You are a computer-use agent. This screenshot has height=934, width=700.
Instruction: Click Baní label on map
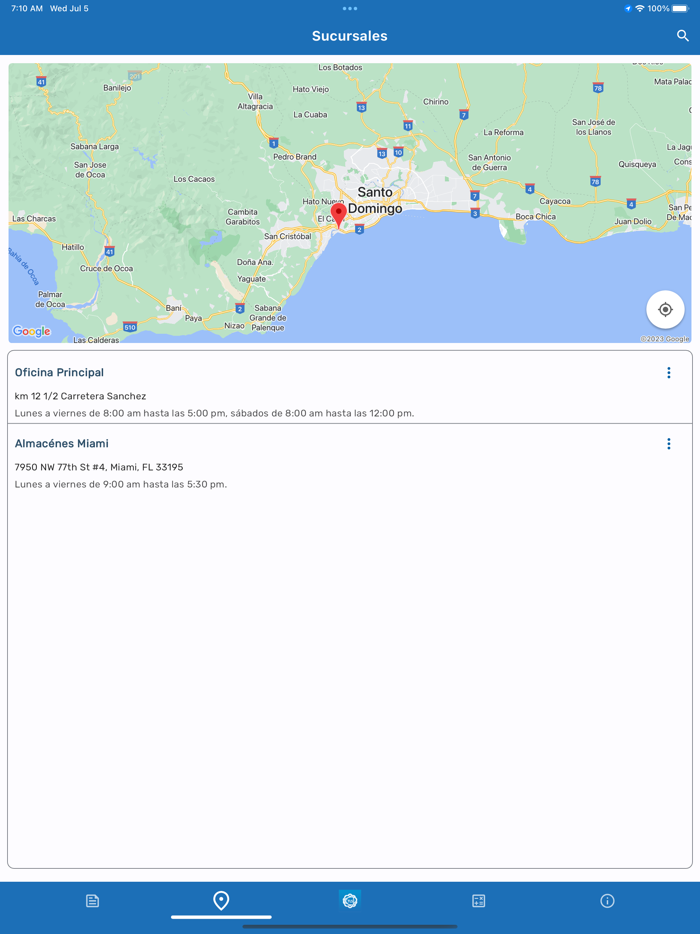click(x=173, y=308)
